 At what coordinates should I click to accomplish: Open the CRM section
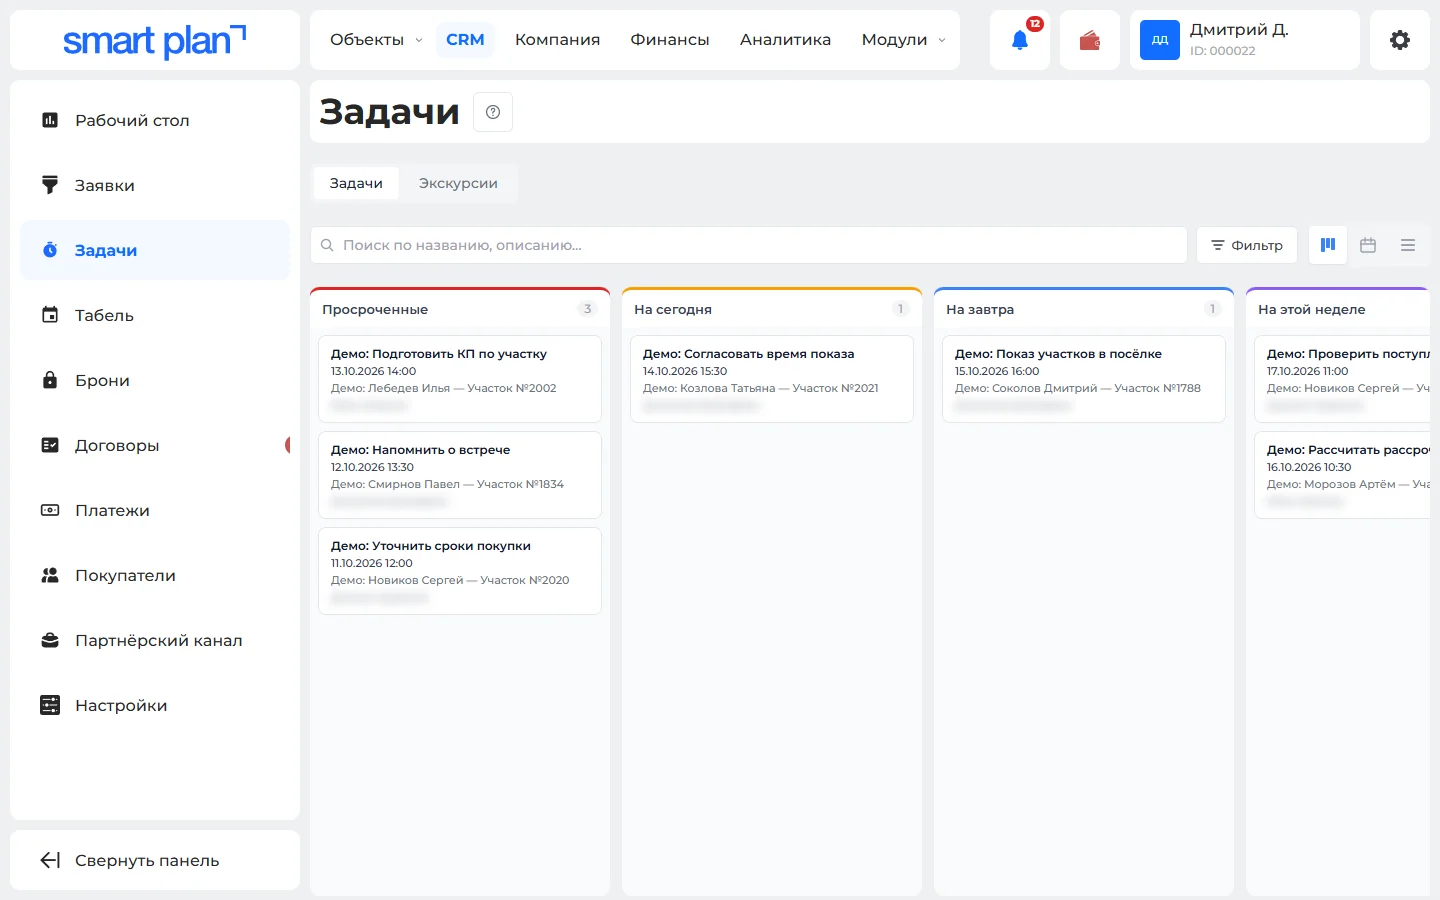click(x=465, y=40)
